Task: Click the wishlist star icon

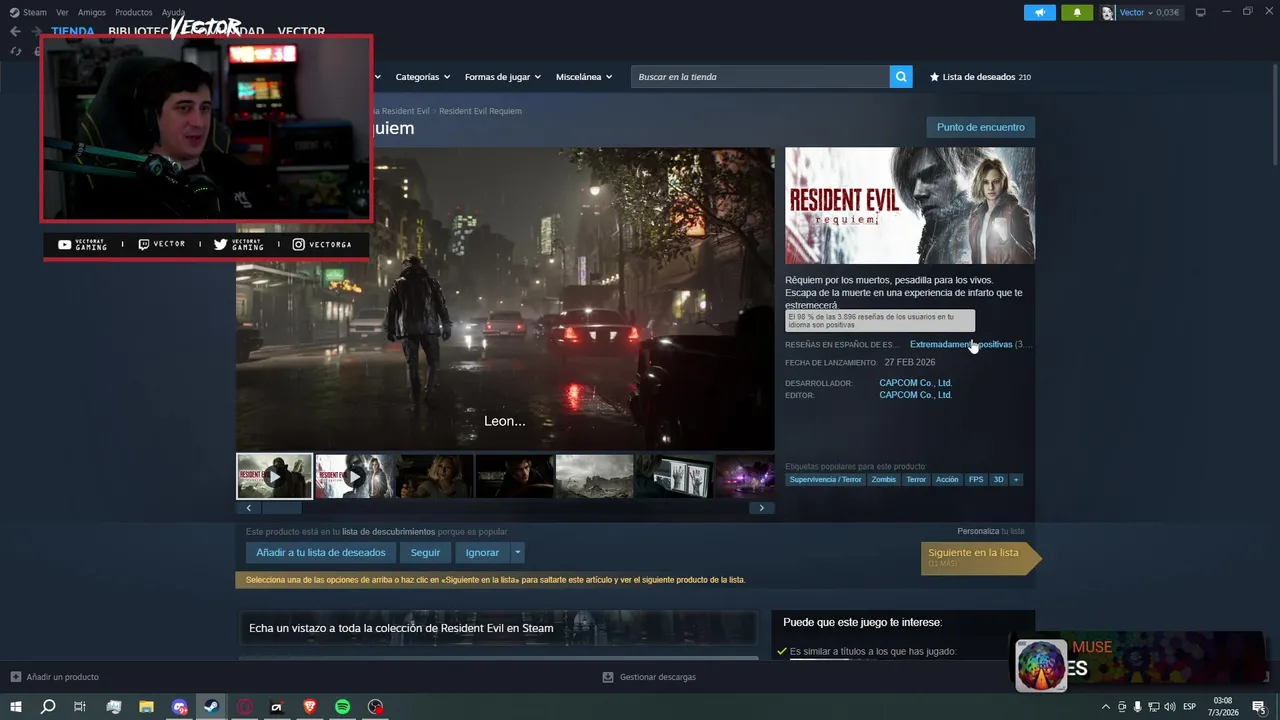Action: coord(935,77)
